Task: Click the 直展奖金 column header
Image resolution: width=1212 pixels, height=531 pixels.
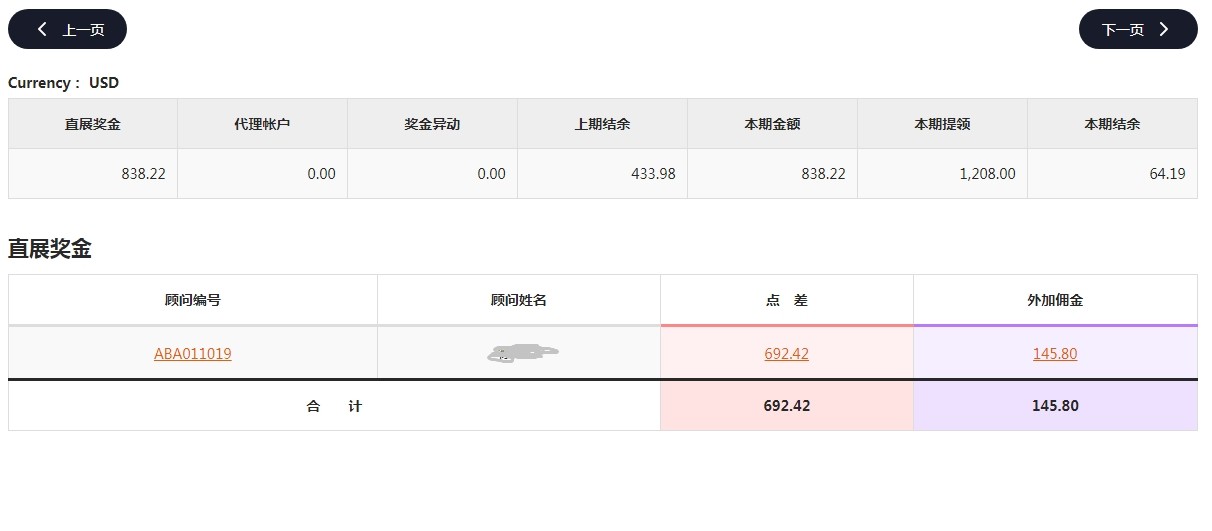Action: coord(93,124)
